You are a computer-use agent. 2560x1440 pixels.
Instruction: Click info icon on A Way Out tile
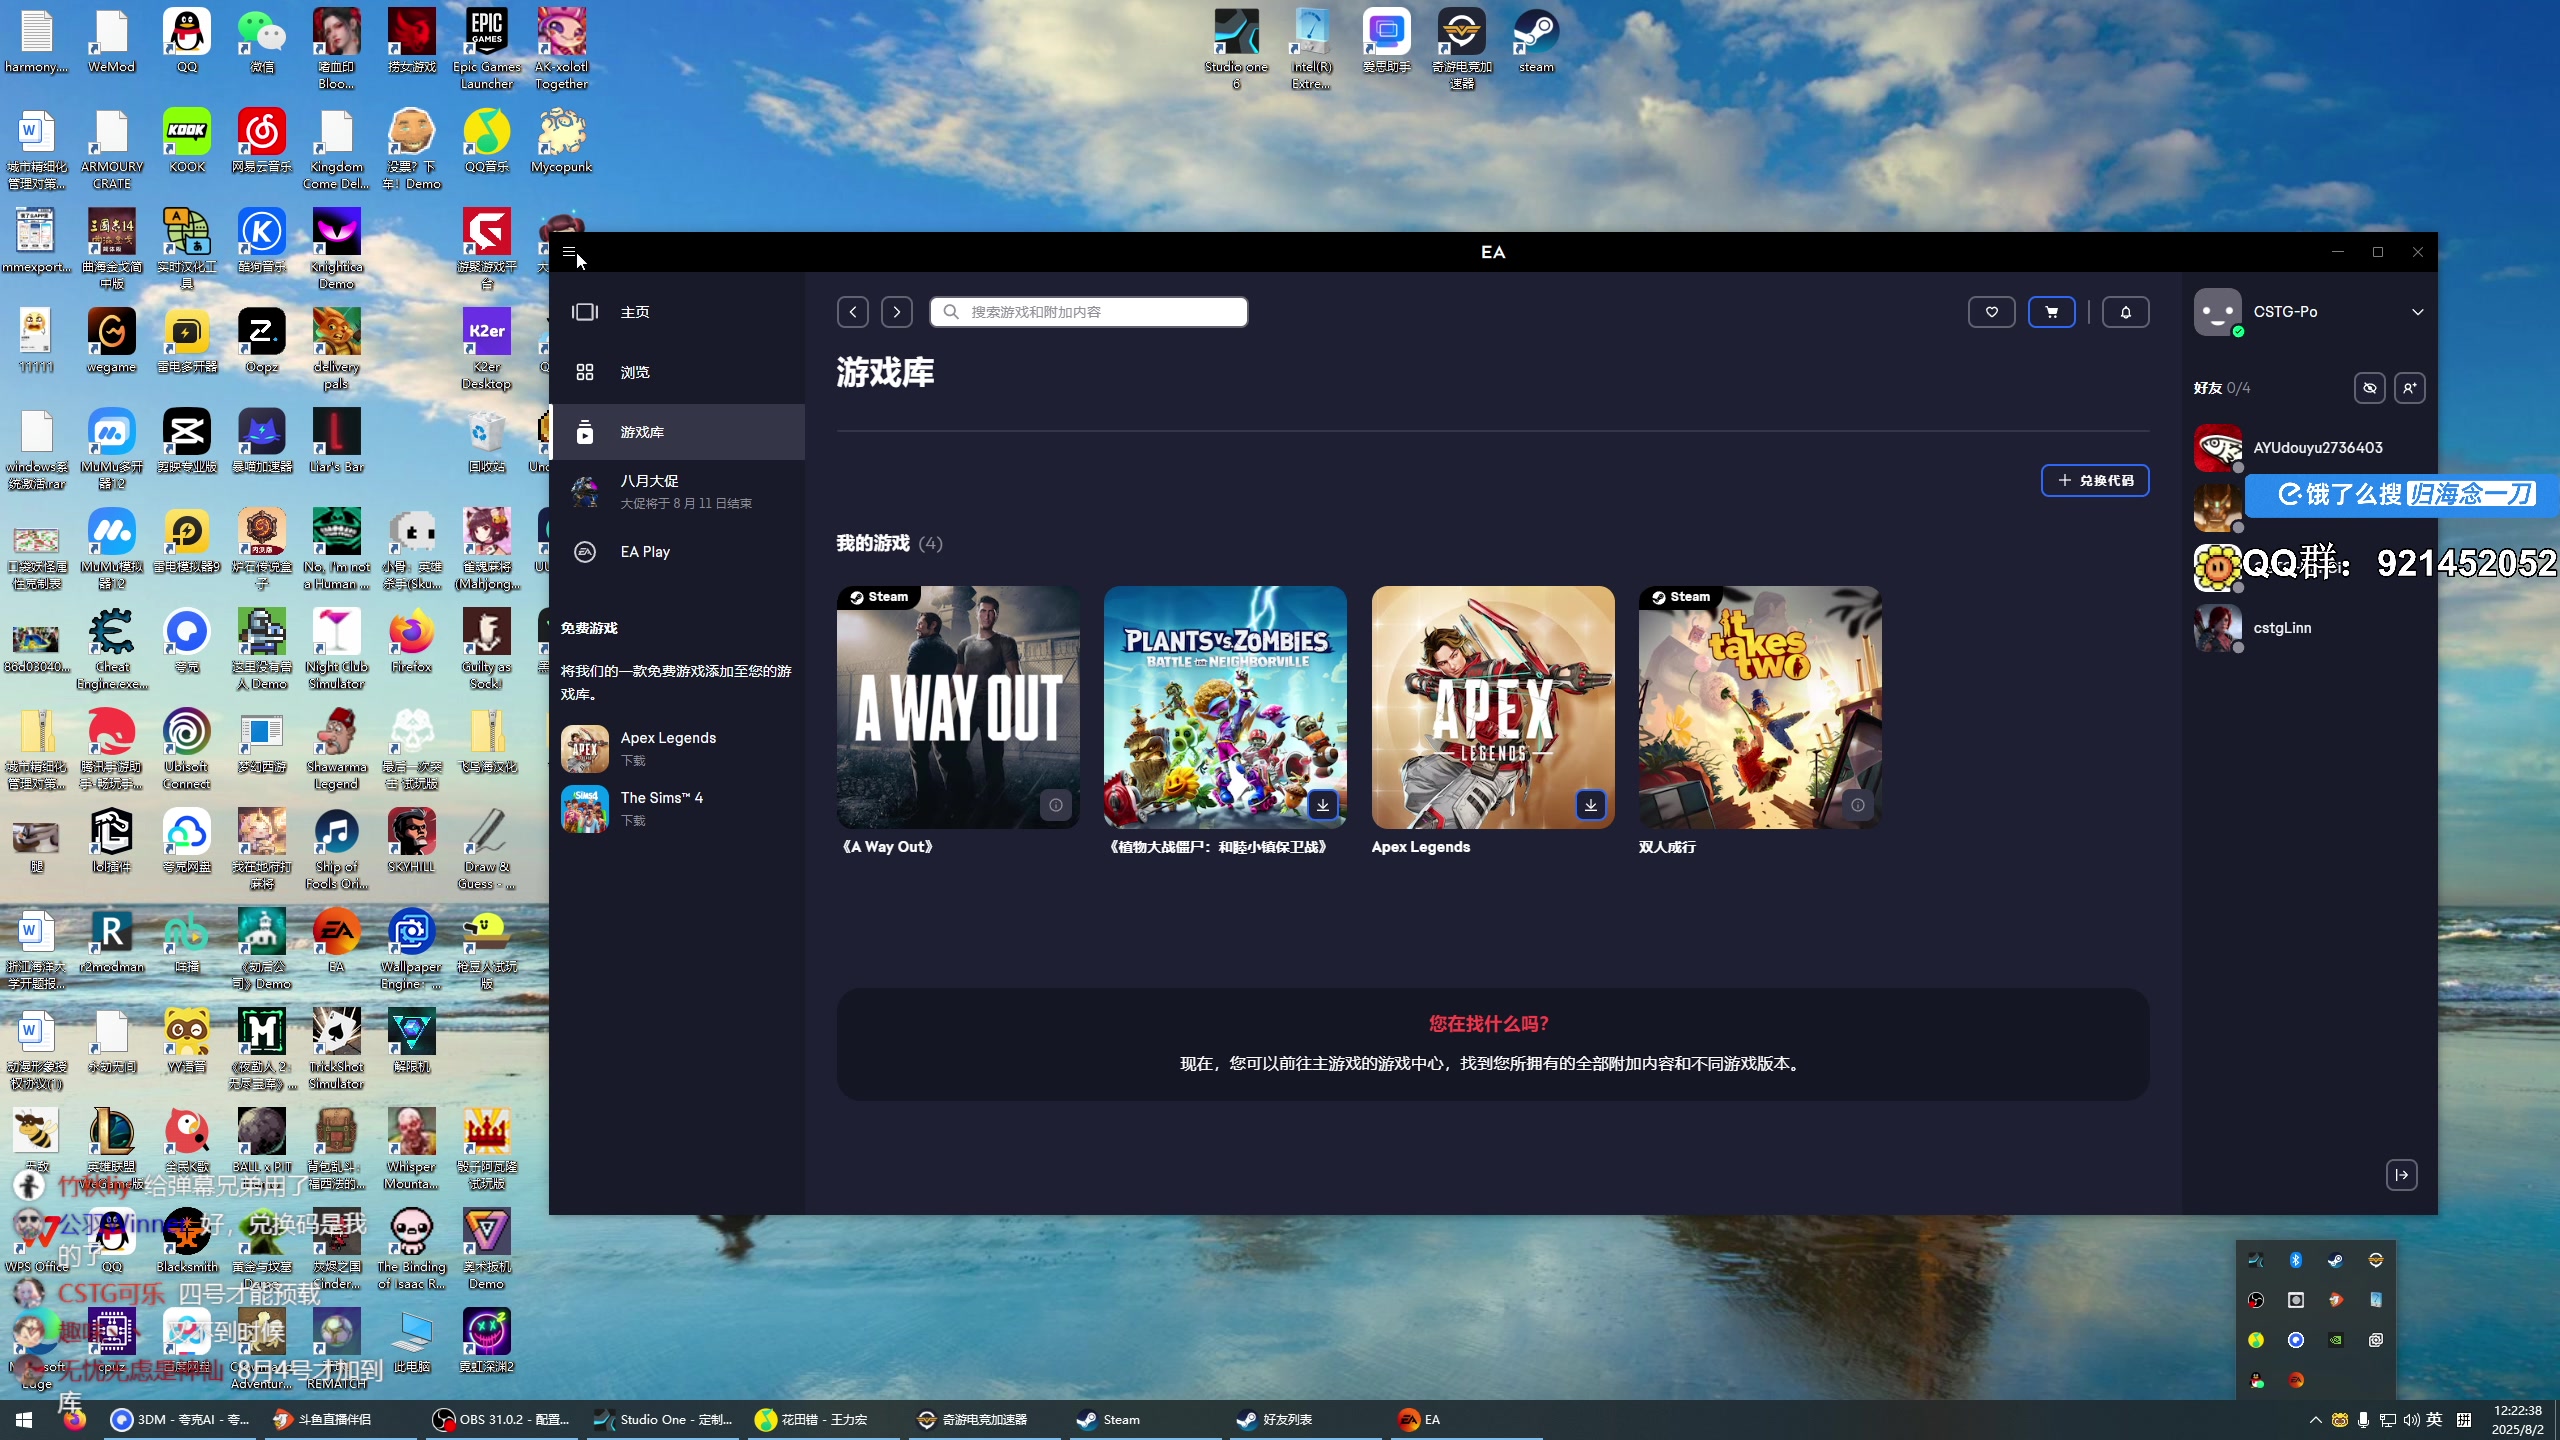[x=1055, y=805]
